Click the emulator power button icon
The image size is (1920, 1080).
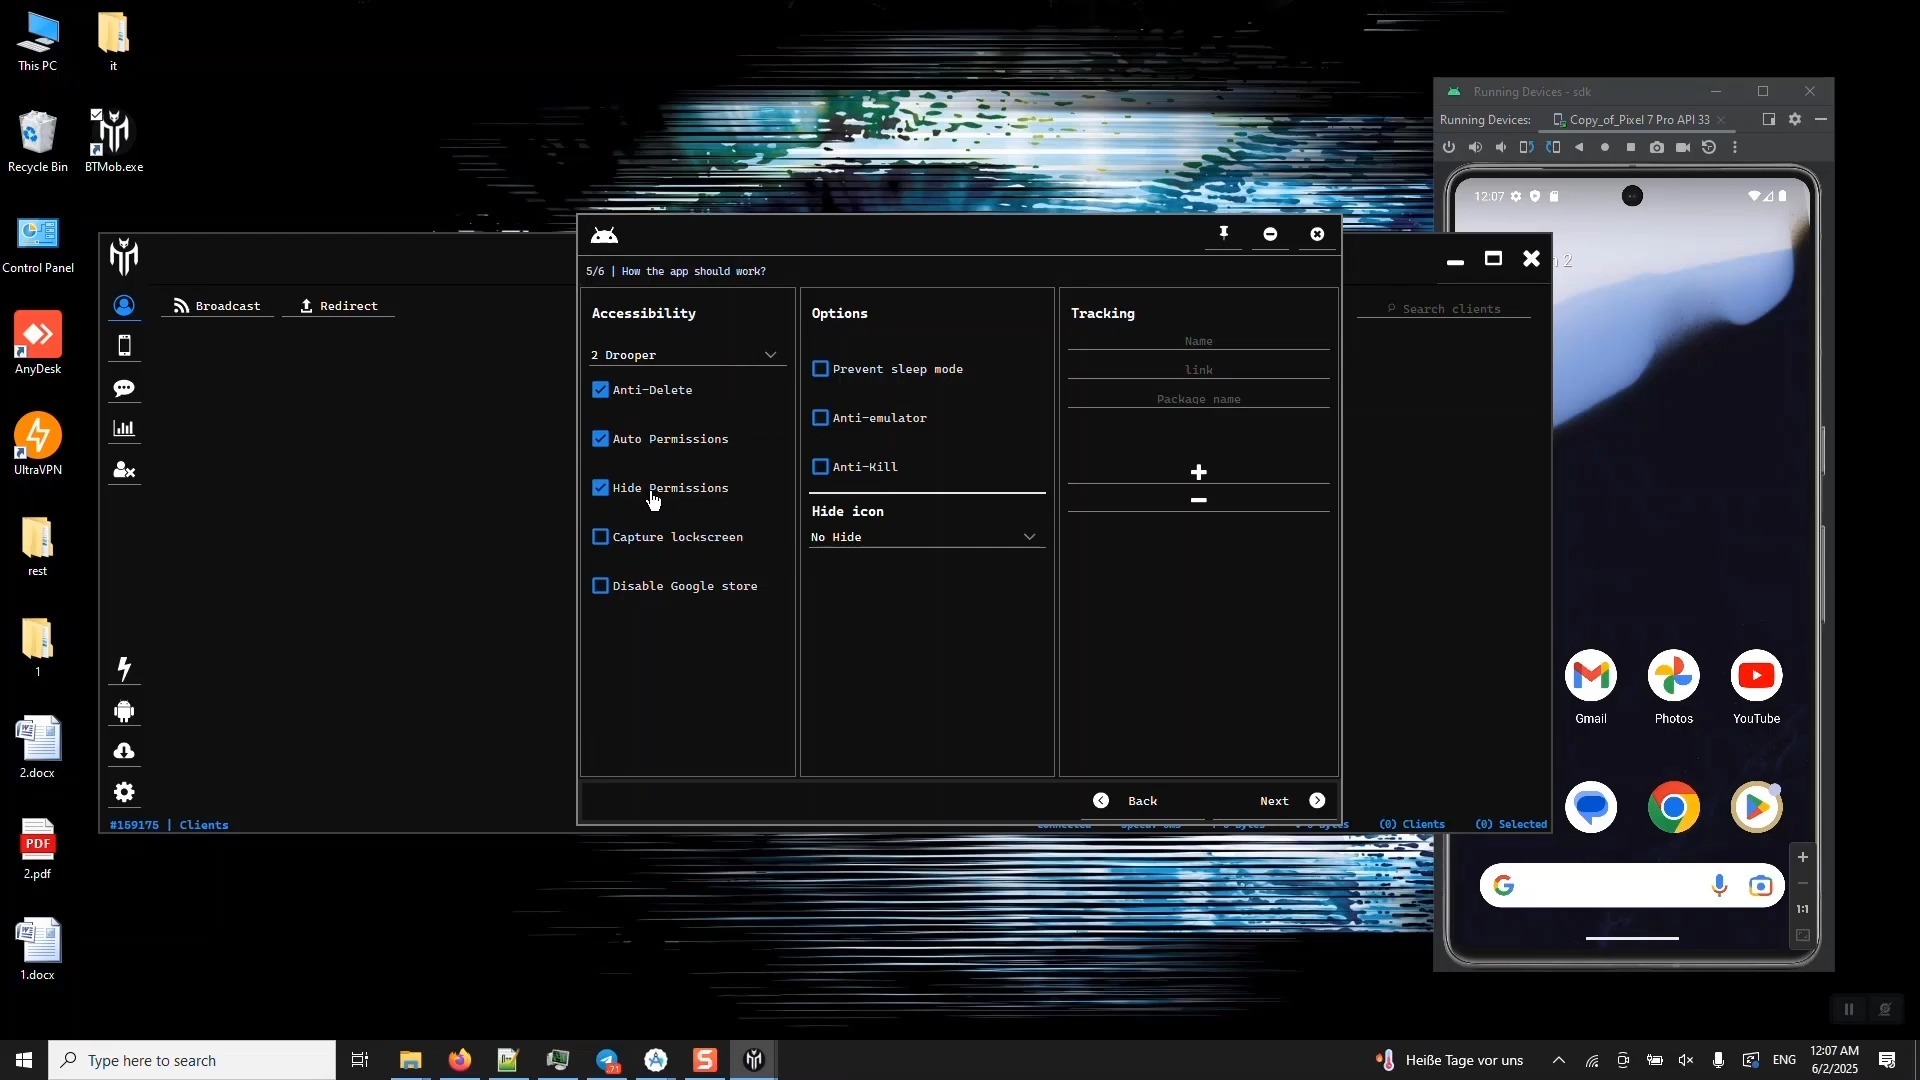tap(1449, 147)
